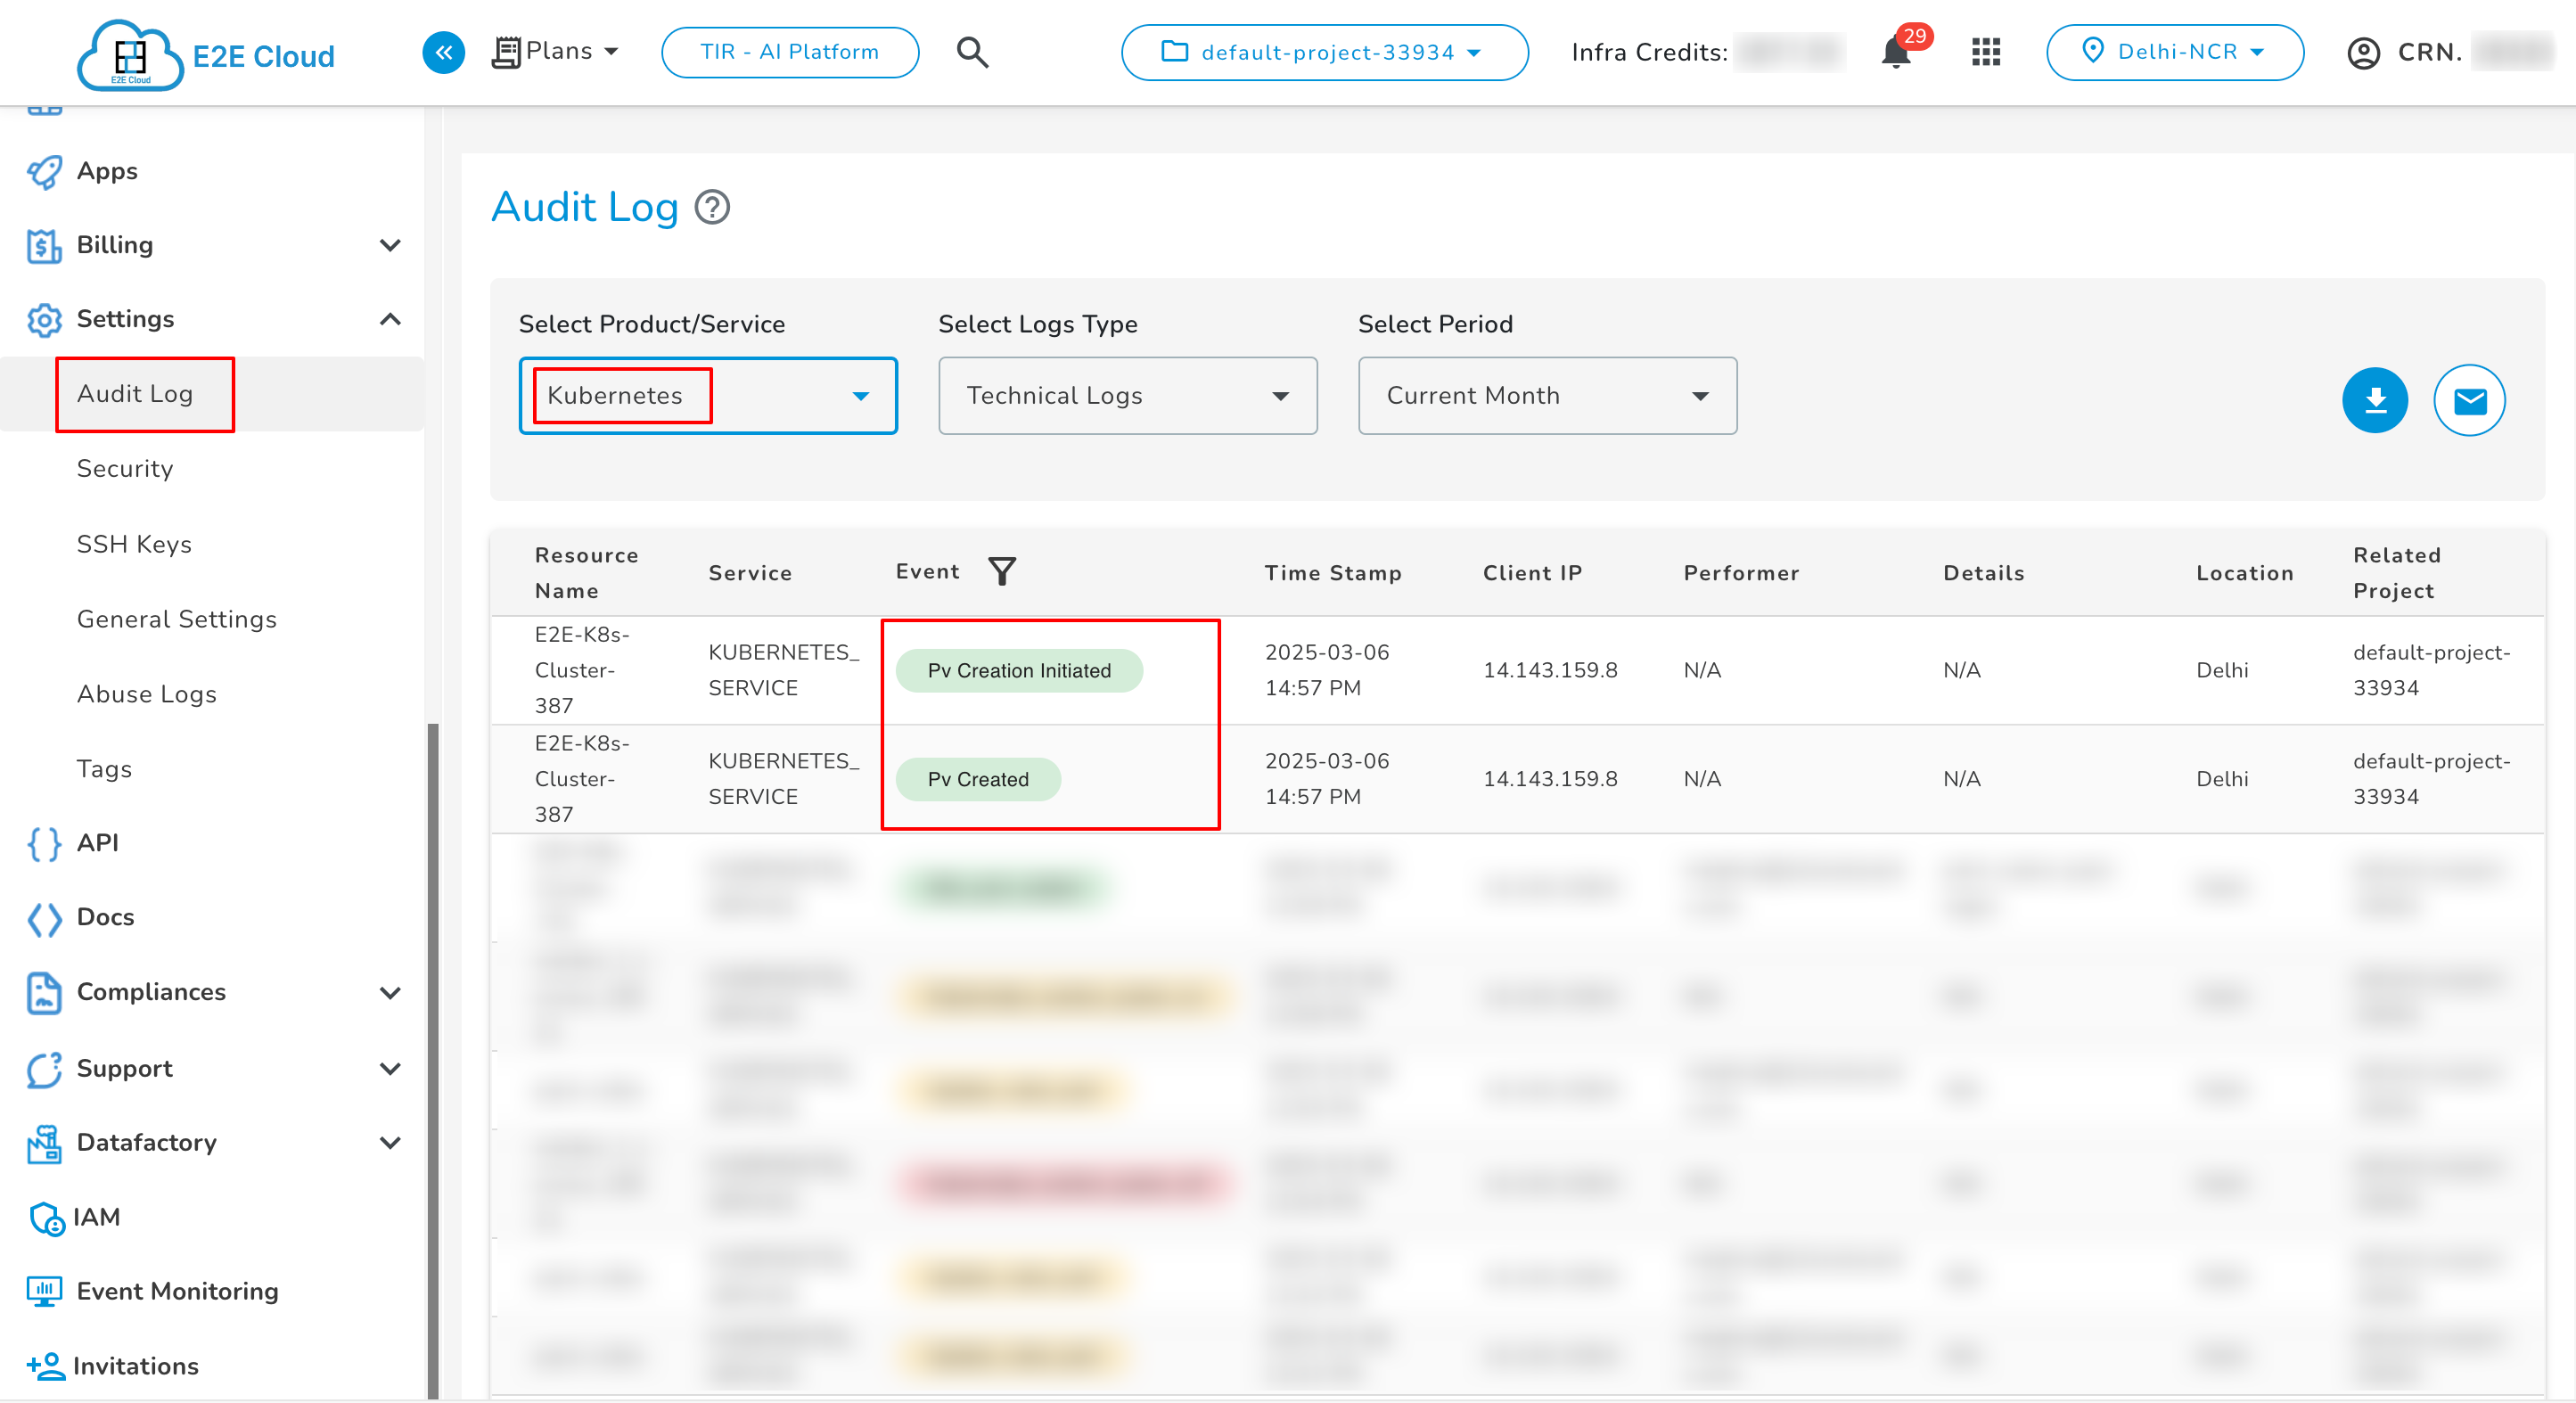Change the Delhi-NCR region selector
Image resolution: width=2576 pixels, height=1403 pixels.
point(2175,52)
